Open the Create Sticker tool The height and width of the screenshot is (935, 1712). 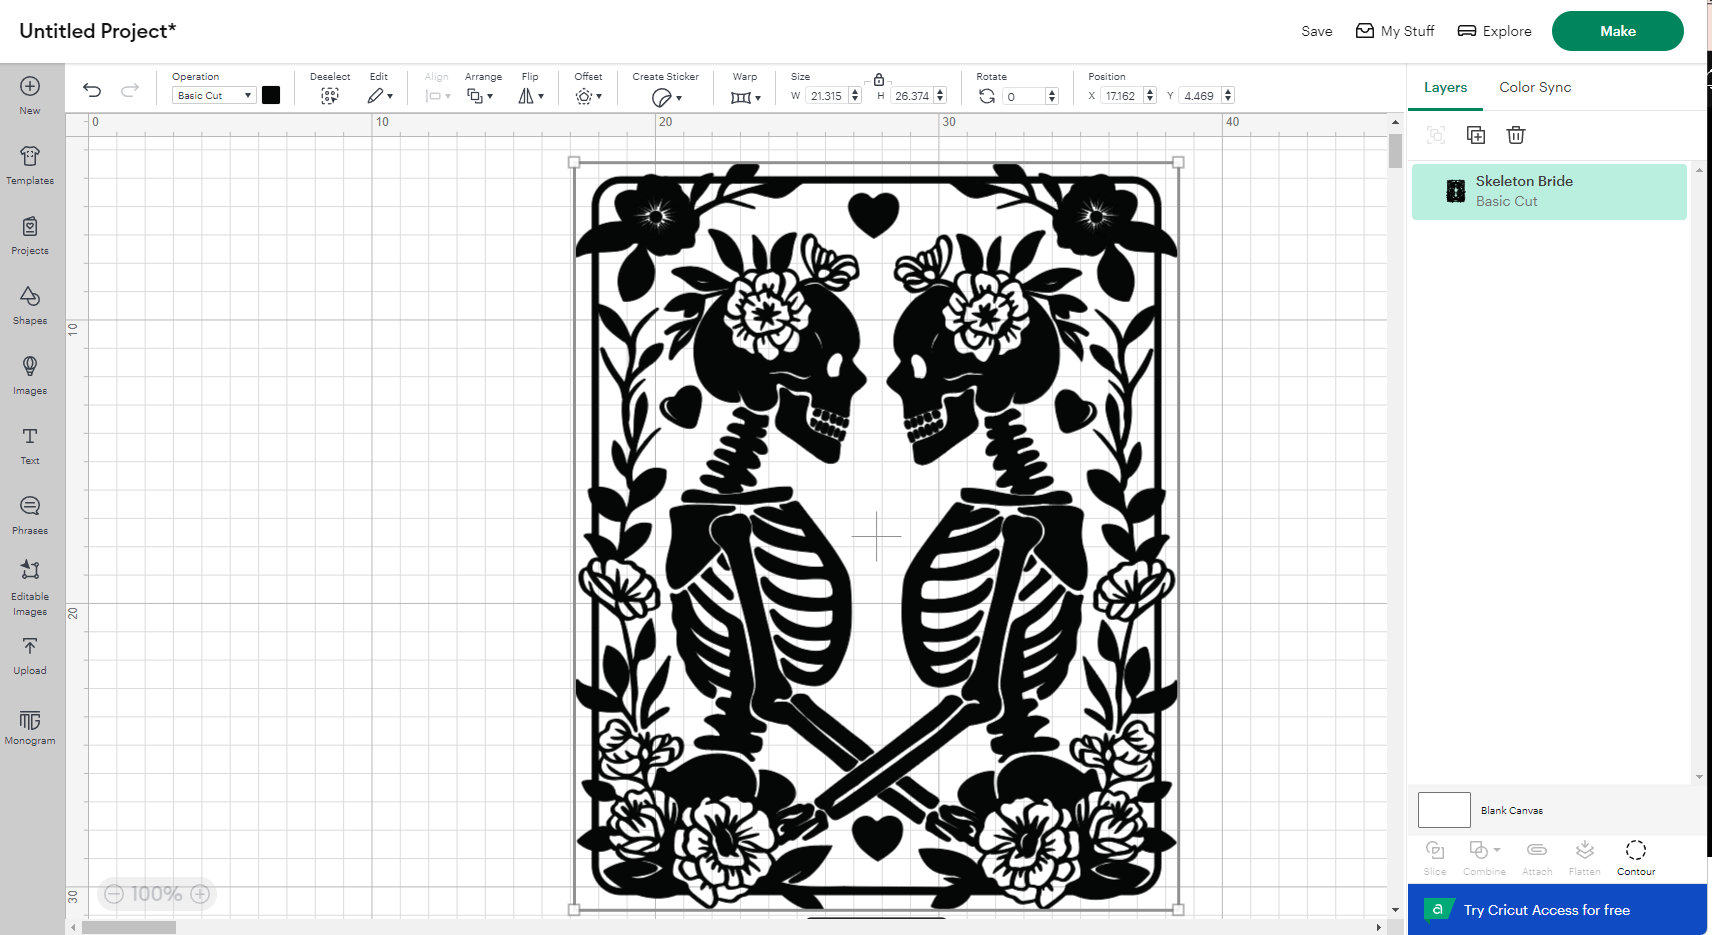pyautogui.click(x=665, y=95)
